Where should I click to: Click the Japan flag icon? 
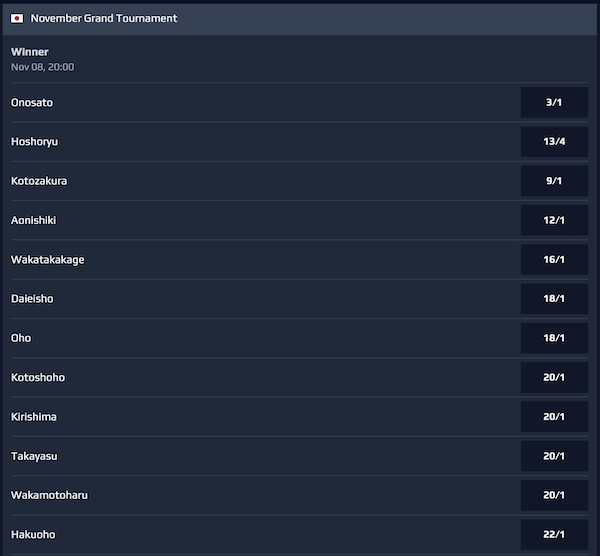tap(17, 18)
